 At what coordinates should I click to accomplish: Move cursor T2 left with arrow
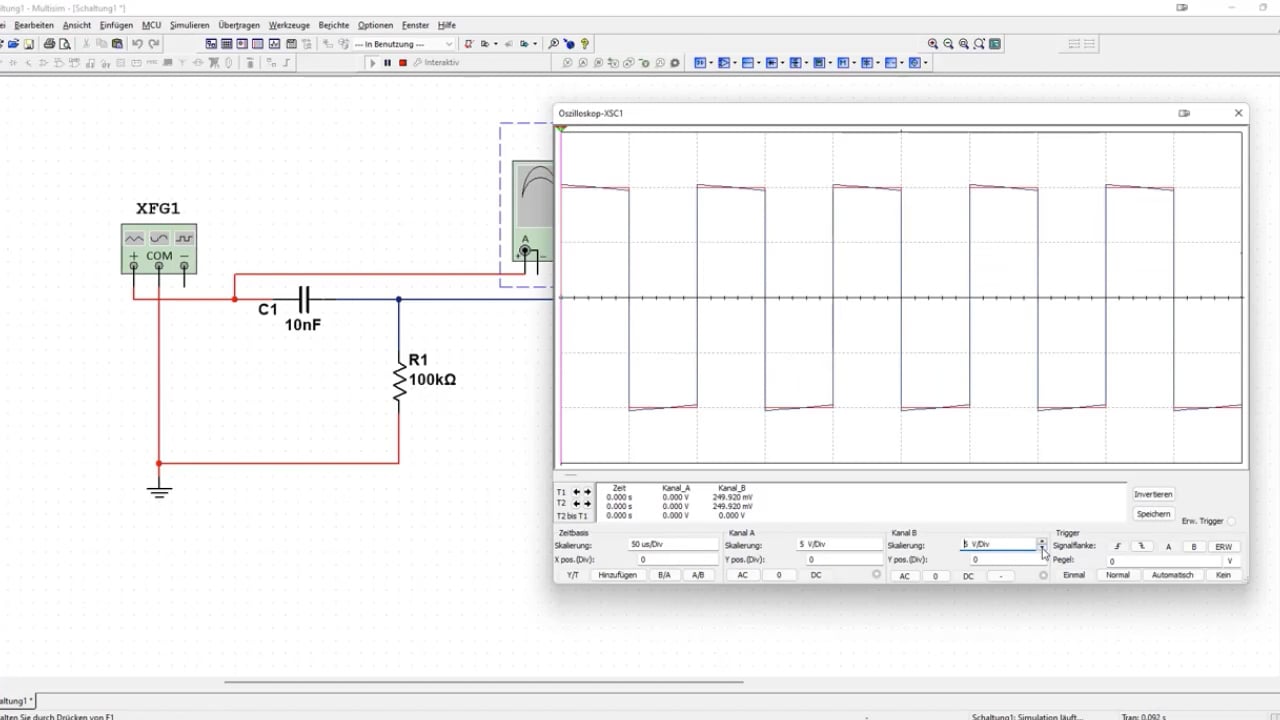(577, 504)
